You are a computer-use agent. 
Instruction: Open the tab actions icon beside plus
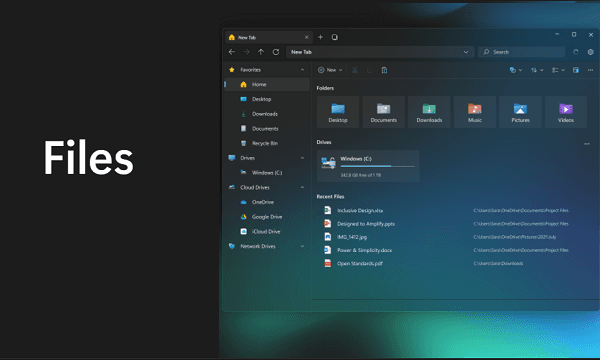(x=335, y=37)
